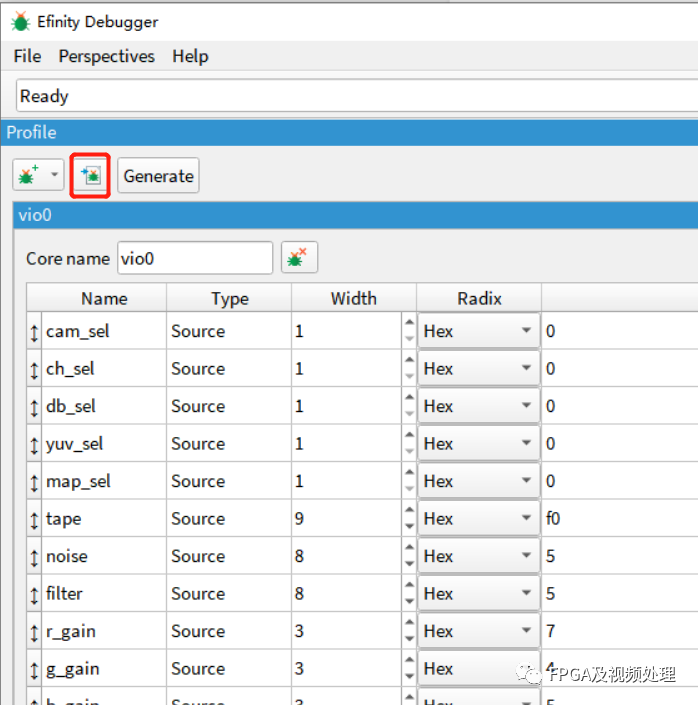Click the reorder arrow icon for cam_sel row
The image size is (698, 705).
click(x=34, y=331)
